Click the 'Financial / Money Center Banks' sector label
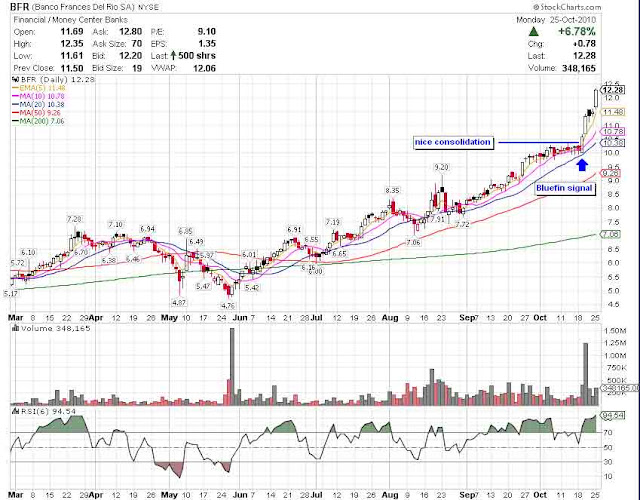640x500 pixels. 71,20
